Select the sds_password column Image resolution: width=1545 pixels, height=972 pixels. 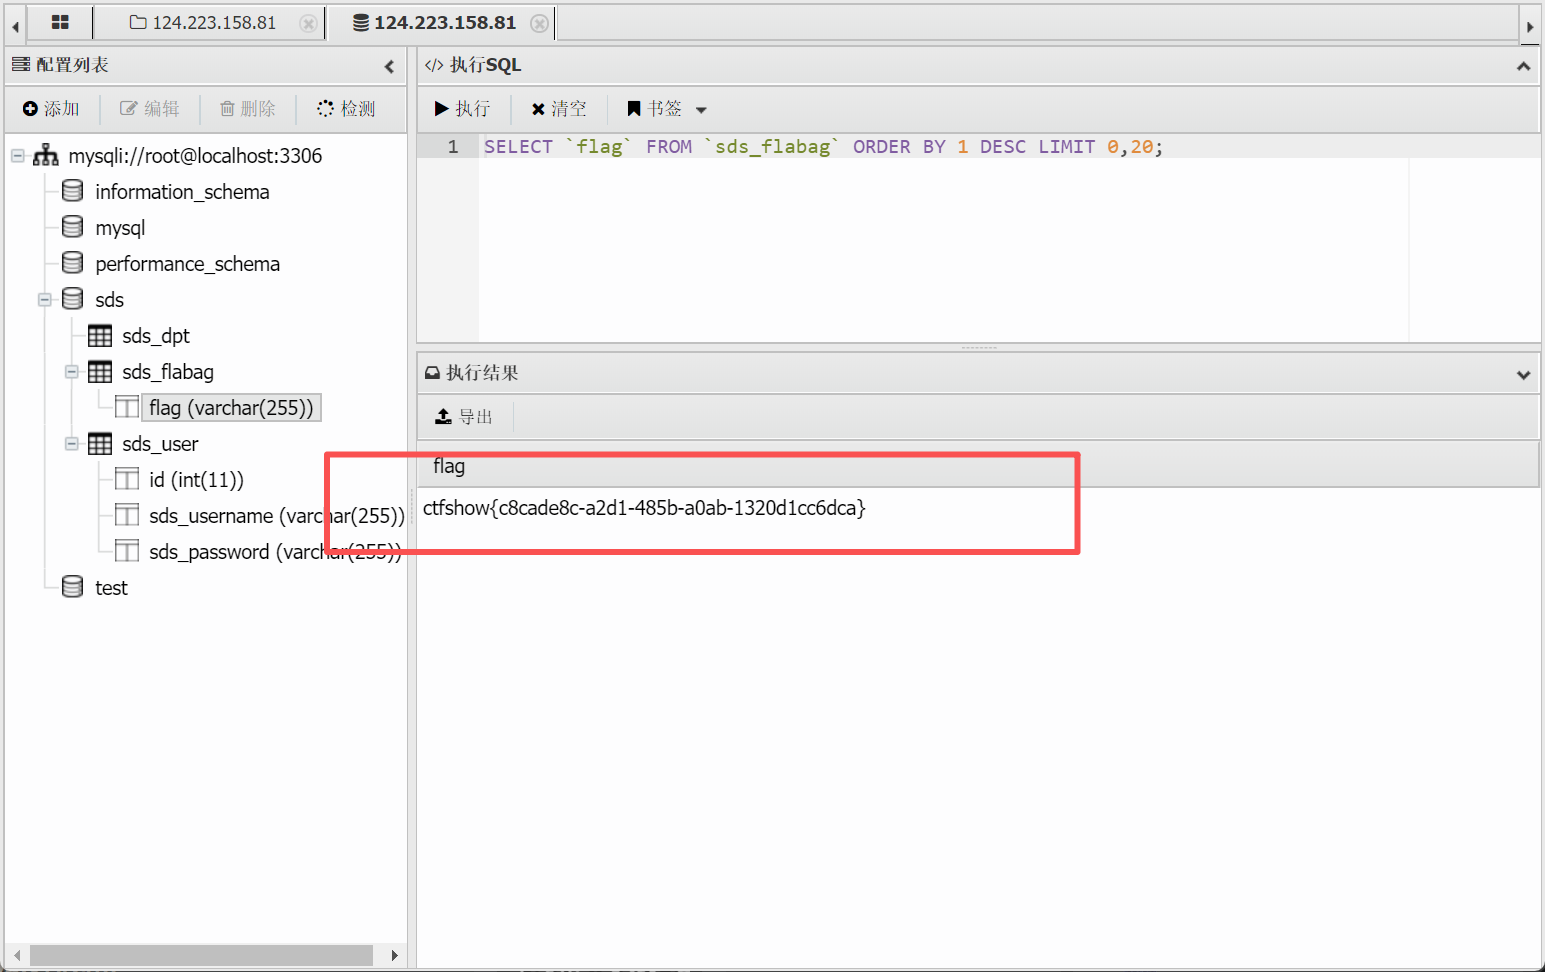pyautogui.click(x=275, y=551)
